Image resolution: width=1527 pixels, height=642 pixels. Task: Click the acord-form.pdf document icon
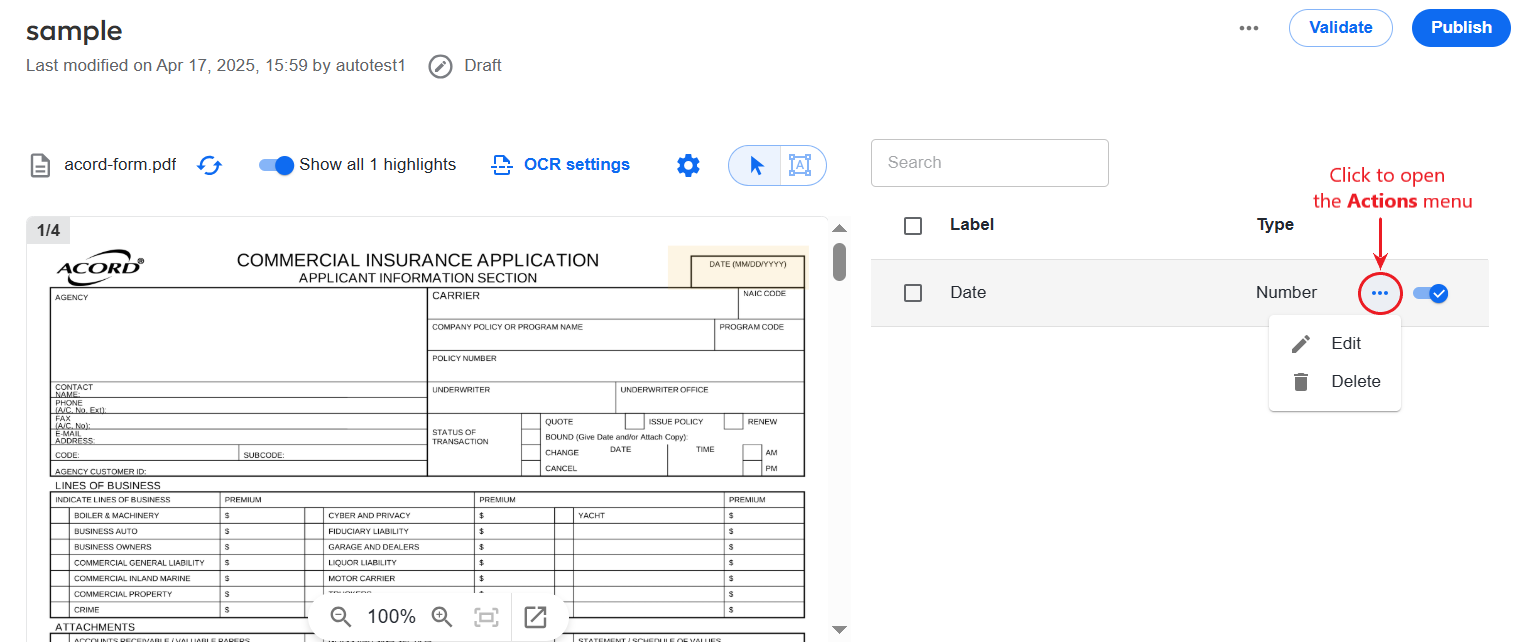(x=39, y=165)
